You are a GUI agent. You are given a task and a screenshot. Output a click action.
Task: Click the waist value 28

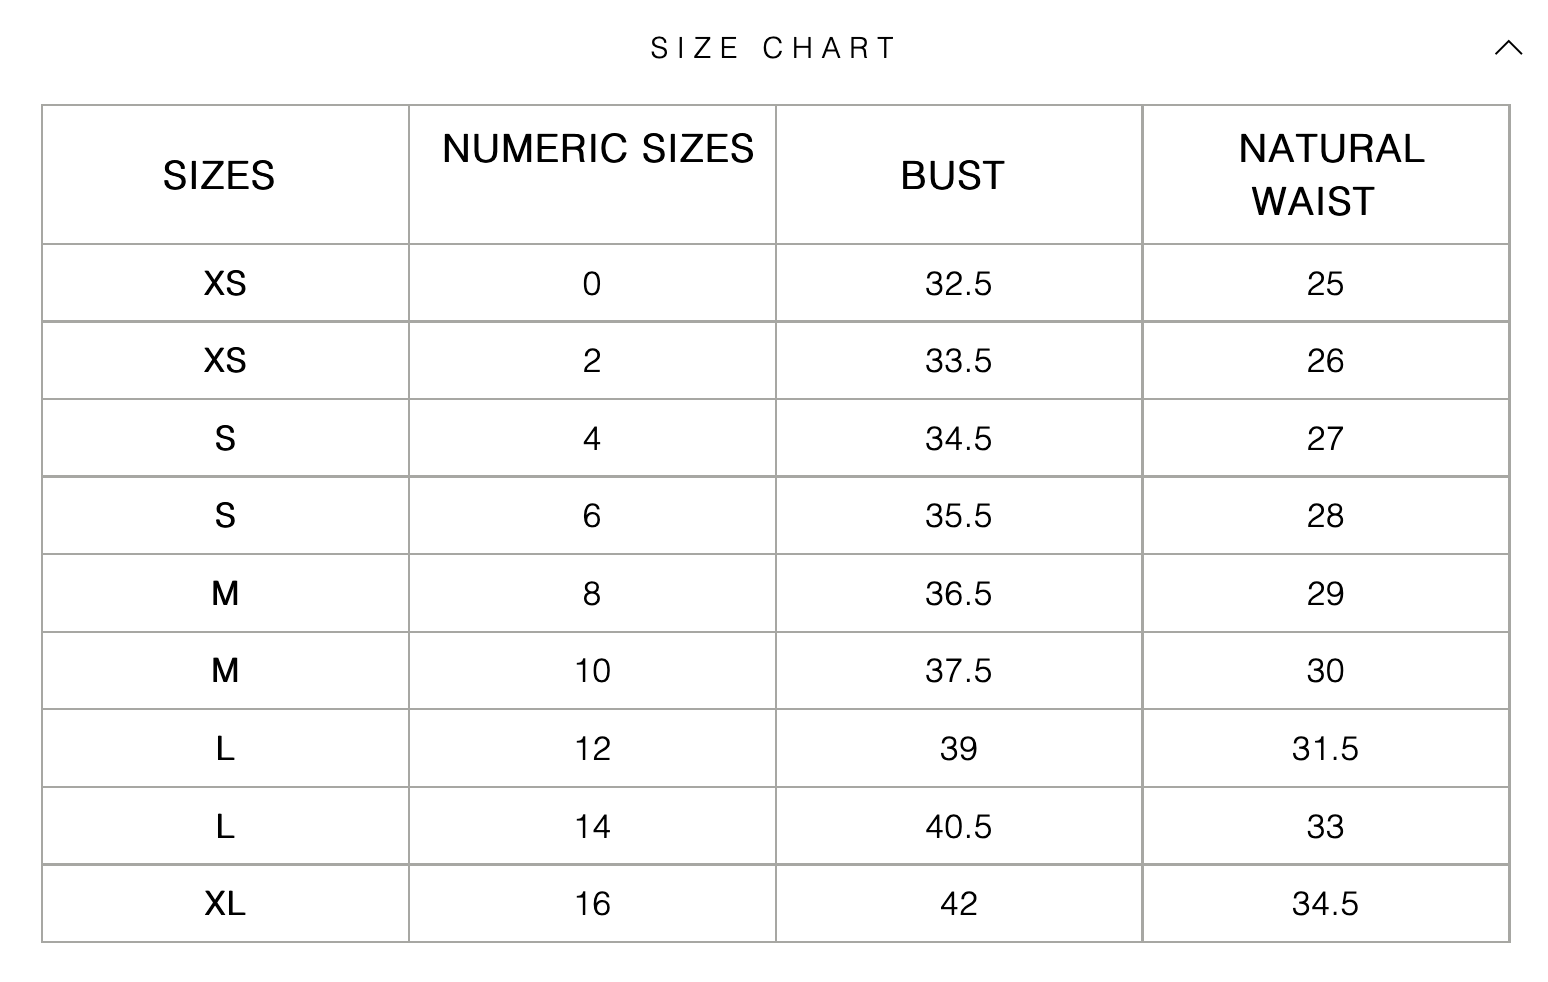click(x=1325, y=516)
